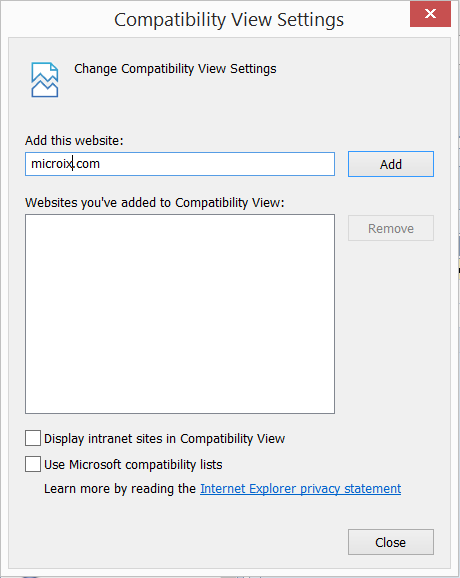The image size is (460, 578).
Task: Click the Add this website label
Action: pos(74,140)
